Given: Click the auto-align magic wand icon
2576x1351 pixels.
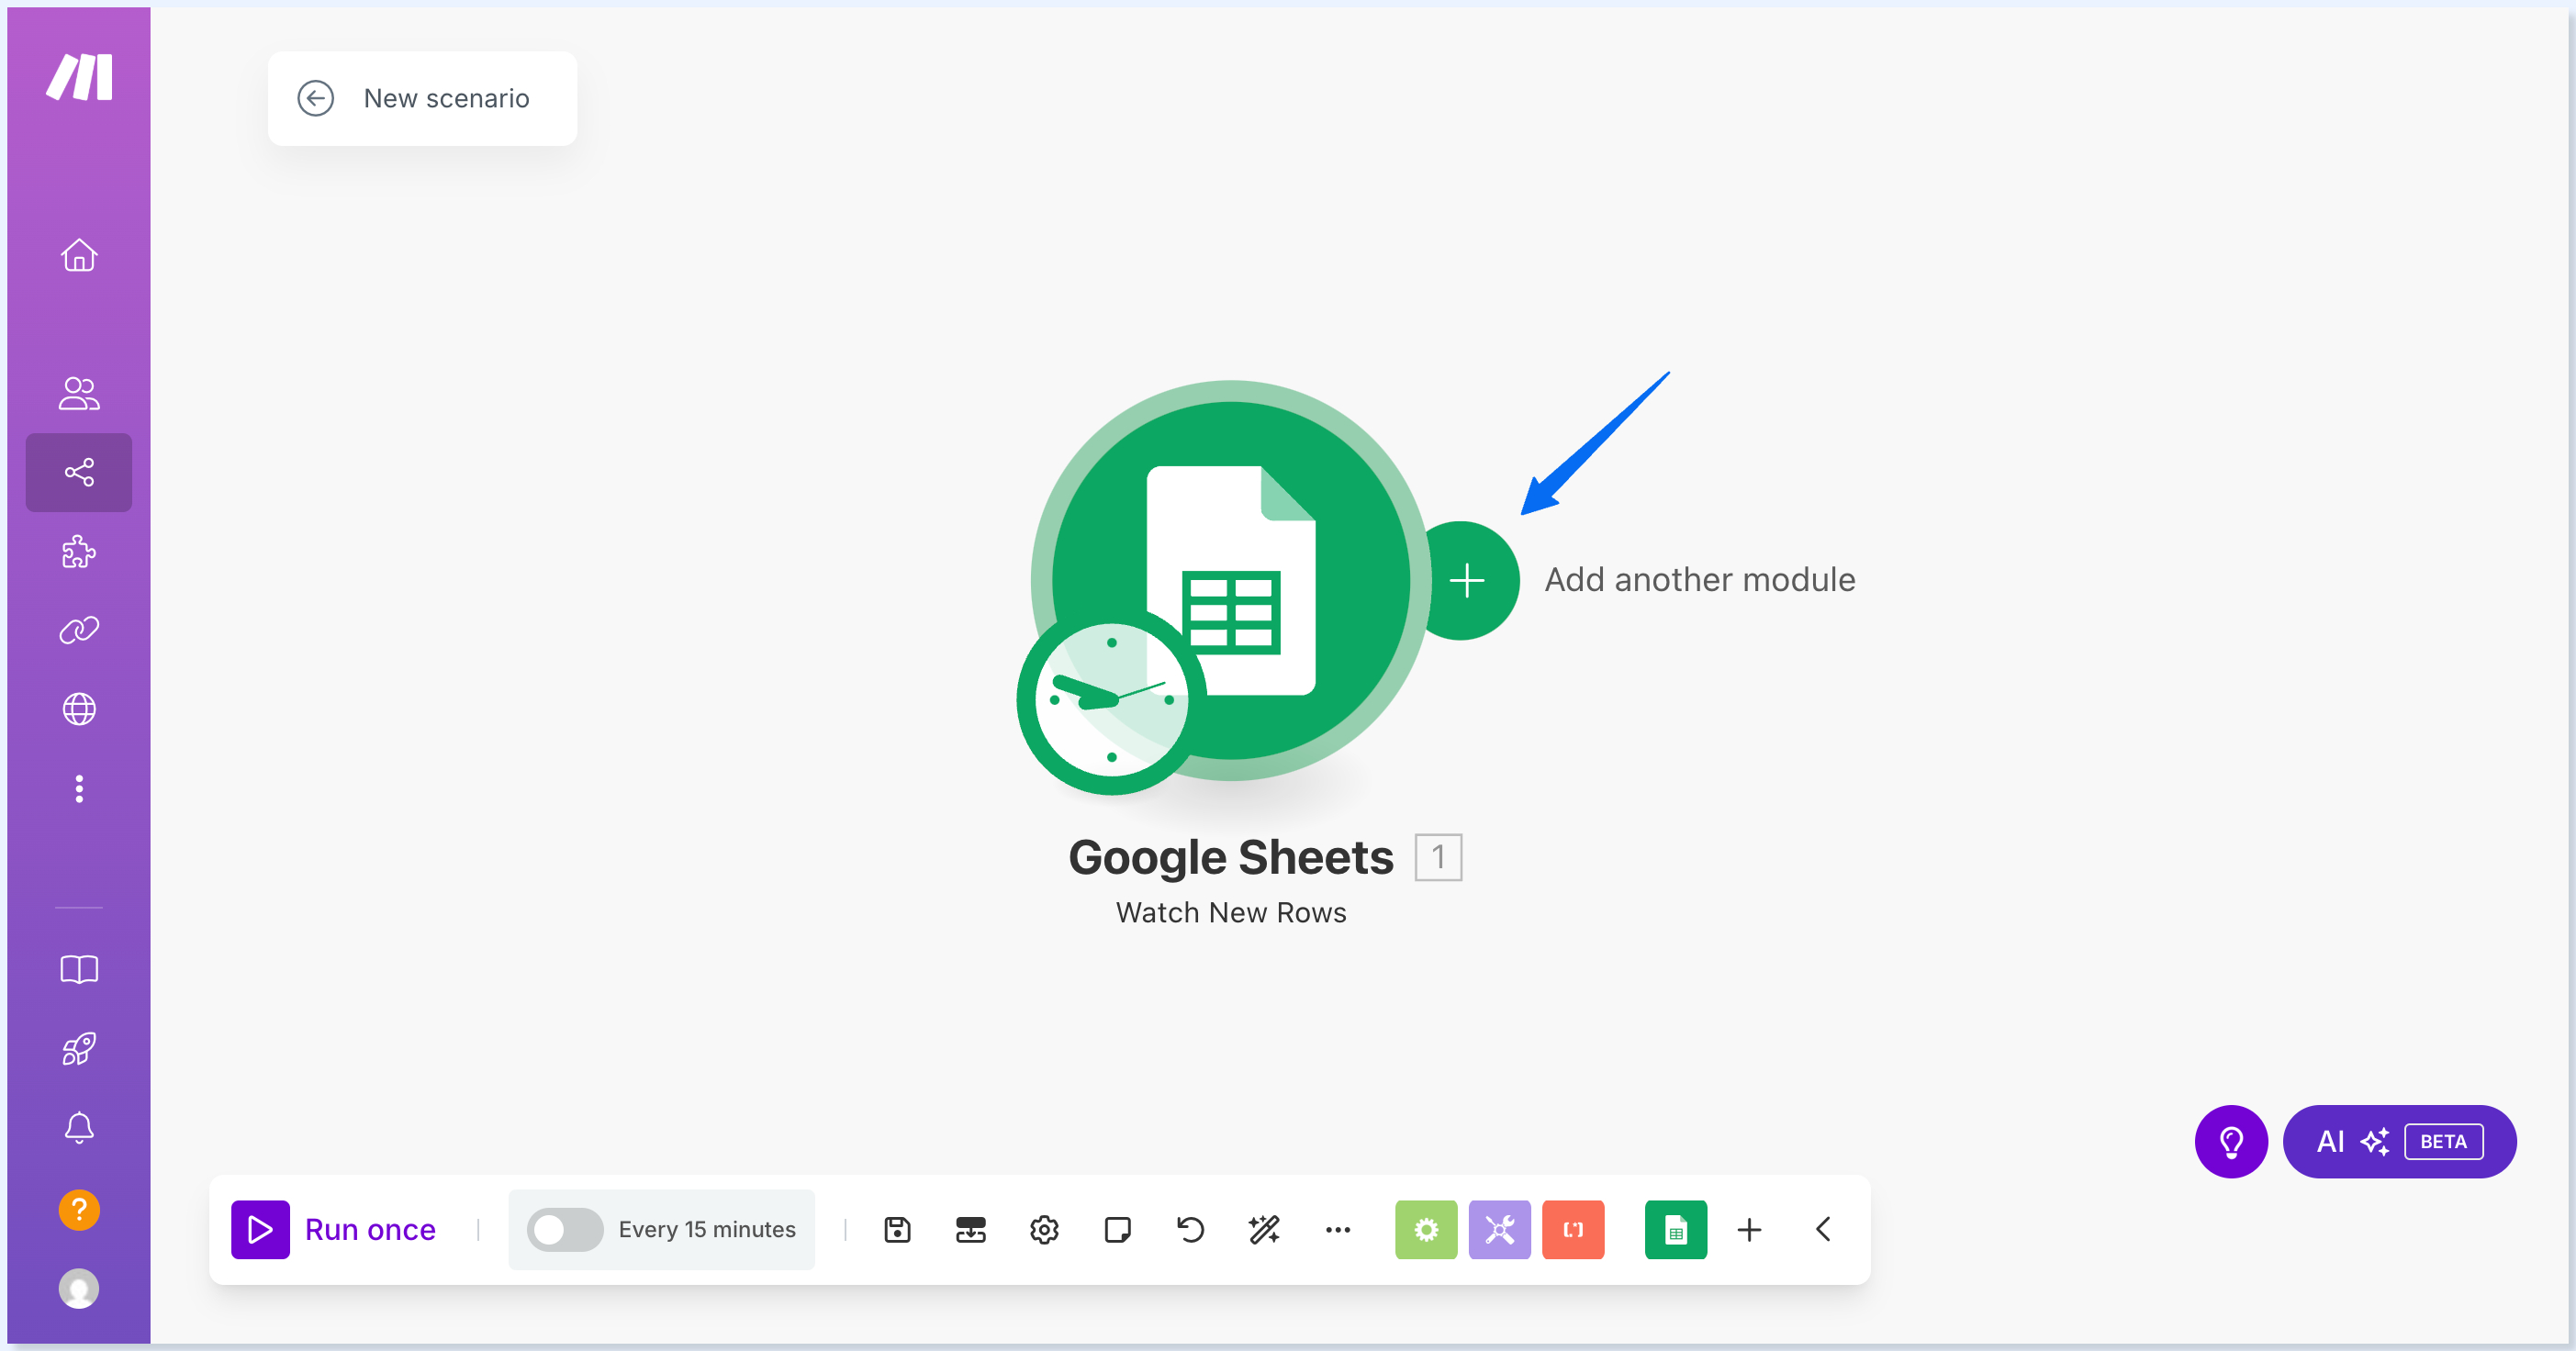Looking at the screenshot, I should pos(1264,1229).
